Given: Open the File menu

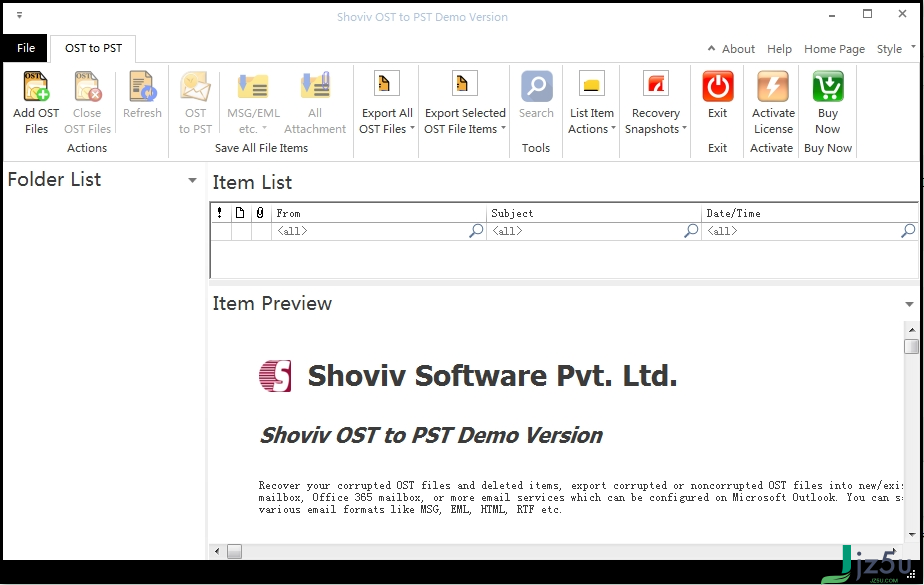Looking at the screenshot, I should [25, 48].
